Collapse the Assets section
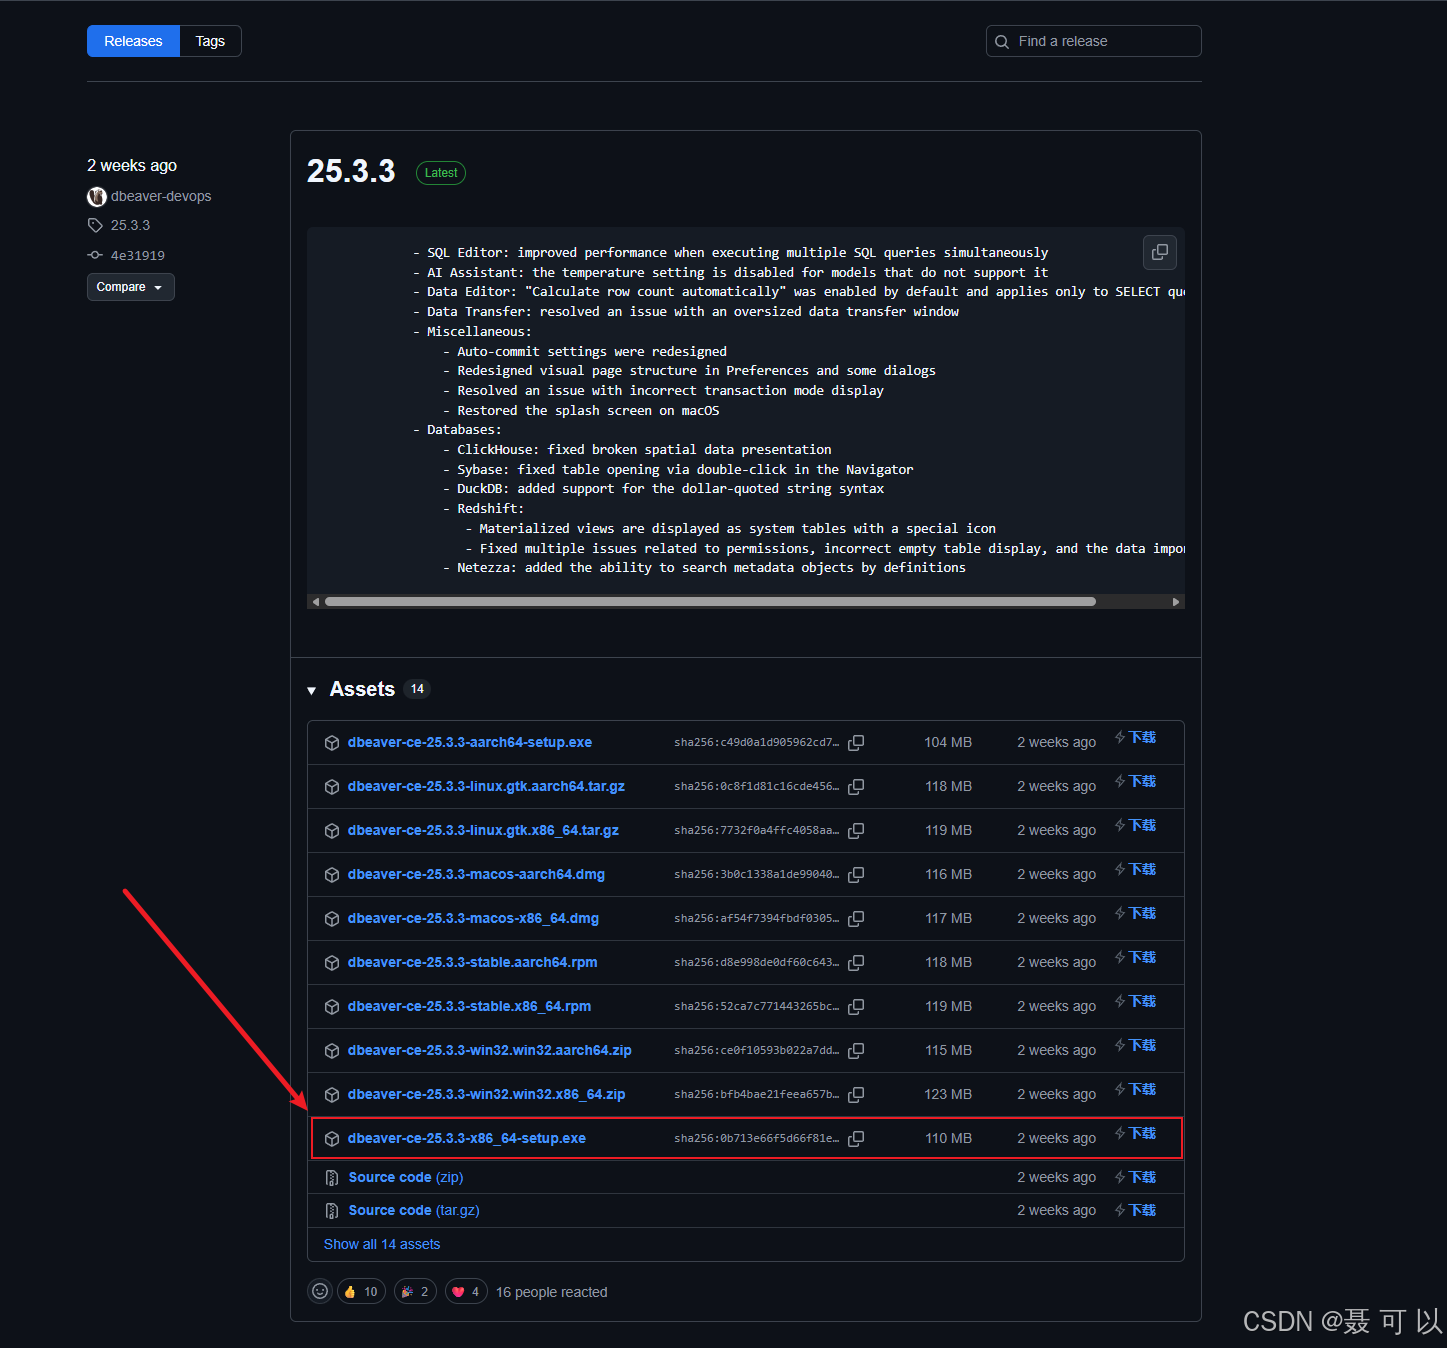The image size is (1447, 1348). click(312, 690)
